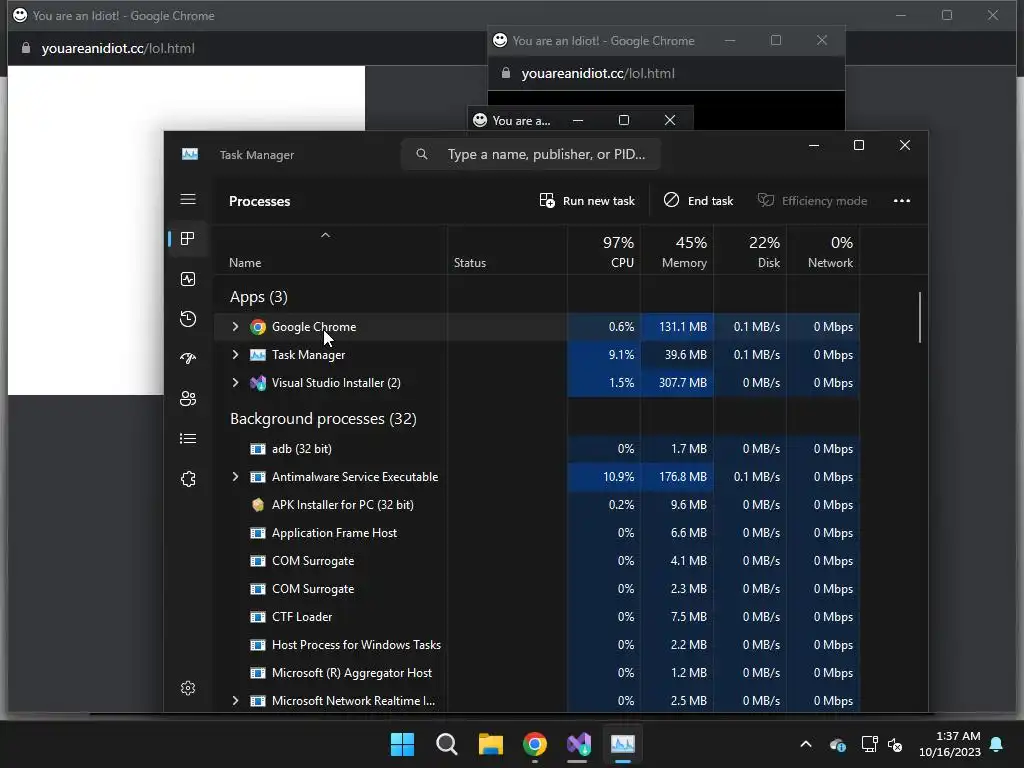Open the three-dots more options menu
This screenshot has height=768, width=1024.
902,200
